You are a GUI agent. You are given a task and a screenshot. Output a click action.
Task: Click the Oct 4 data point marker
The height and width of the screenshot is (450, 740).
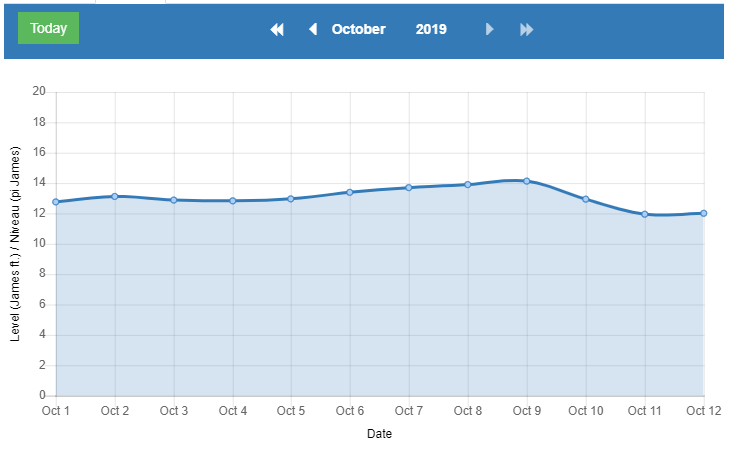(x=233, y=201)
